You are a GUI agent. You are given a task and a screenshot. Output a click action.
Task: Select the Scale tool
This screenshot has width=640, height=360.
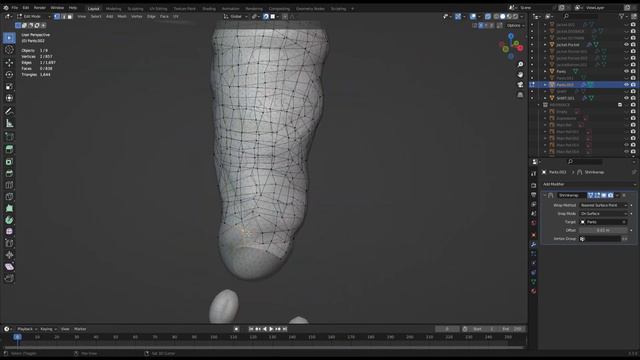click(9, 87)
